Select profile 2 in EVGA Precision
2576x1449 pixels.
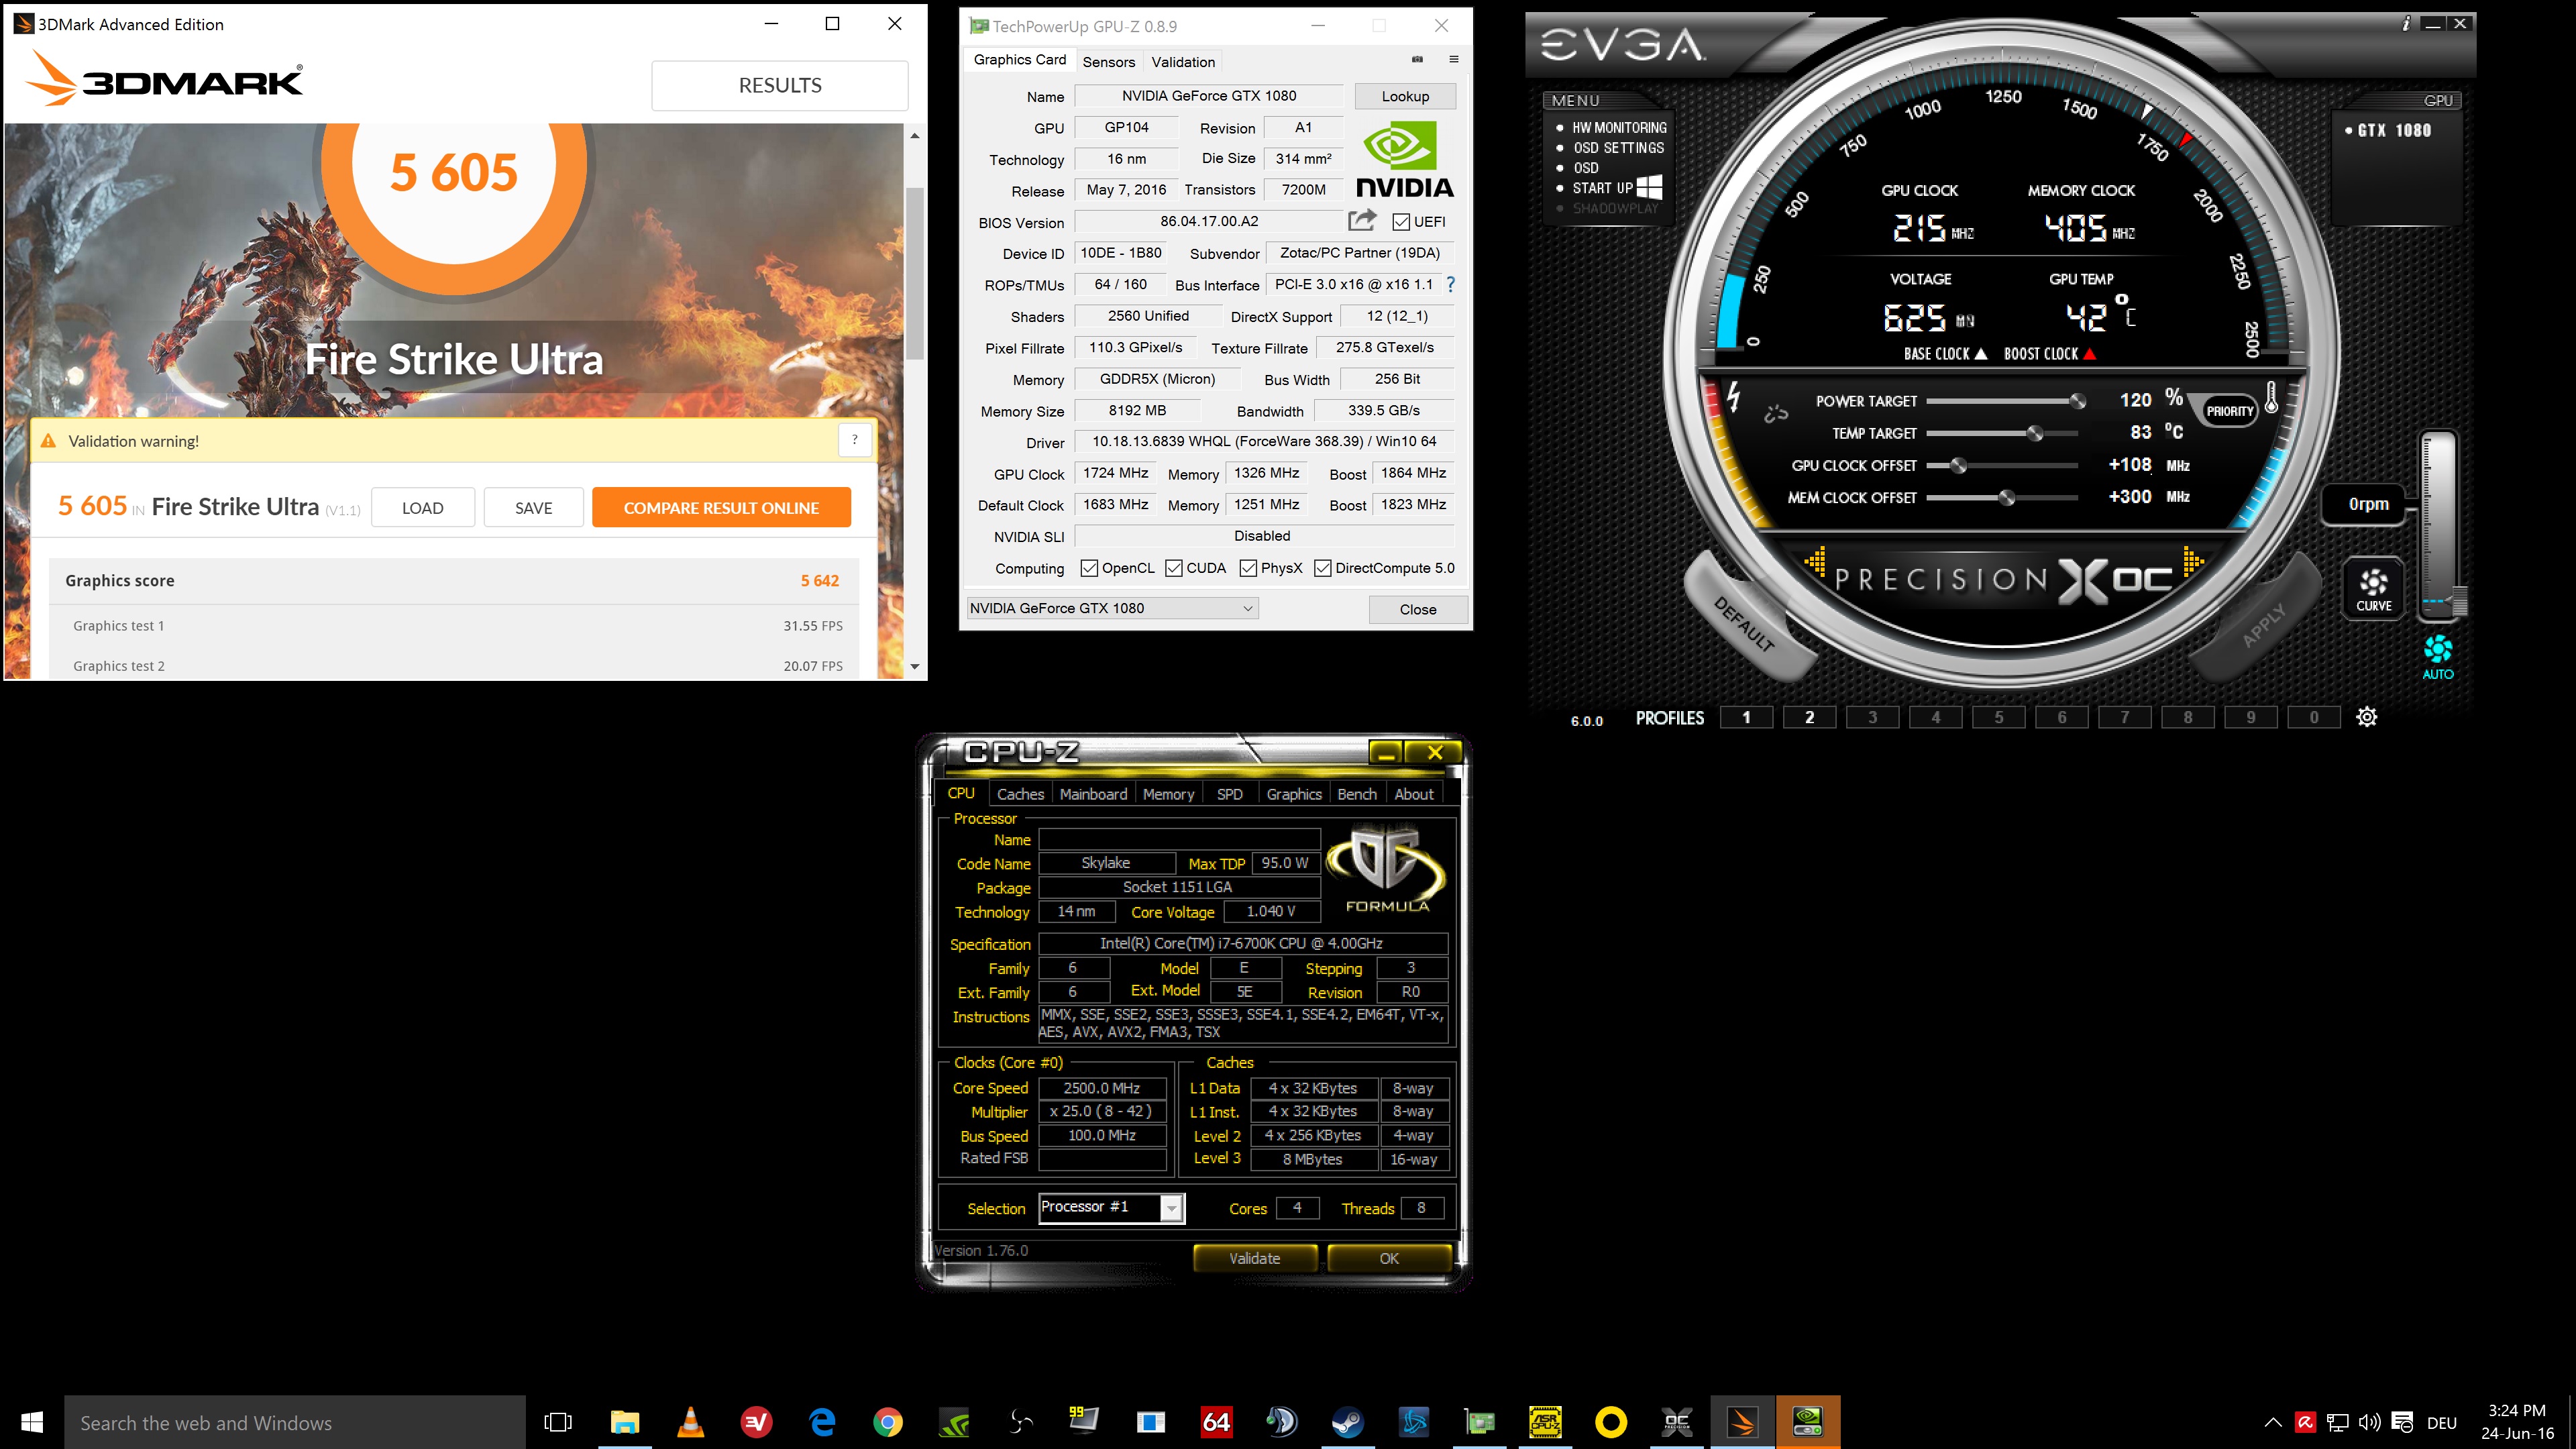coord(1809,717)
